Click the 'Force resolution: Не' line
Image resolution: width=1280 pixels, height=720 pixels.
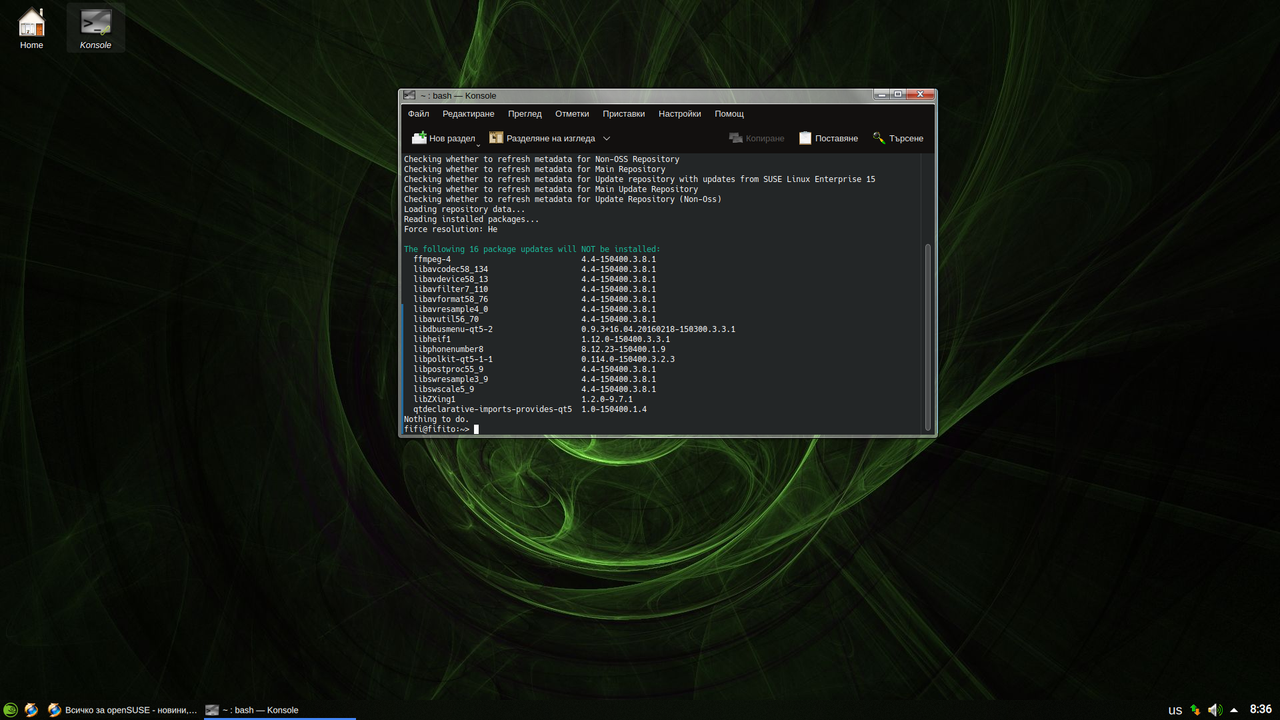(451, 229)
